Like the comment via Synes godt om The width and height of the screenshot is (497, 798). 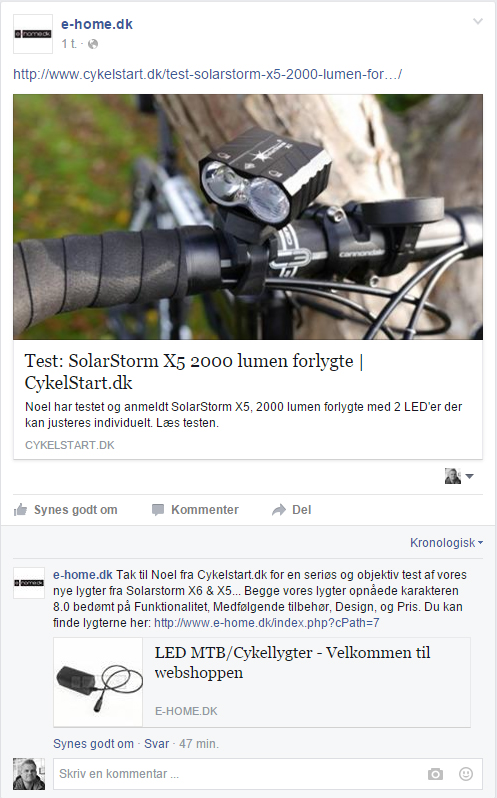point(94,744)
